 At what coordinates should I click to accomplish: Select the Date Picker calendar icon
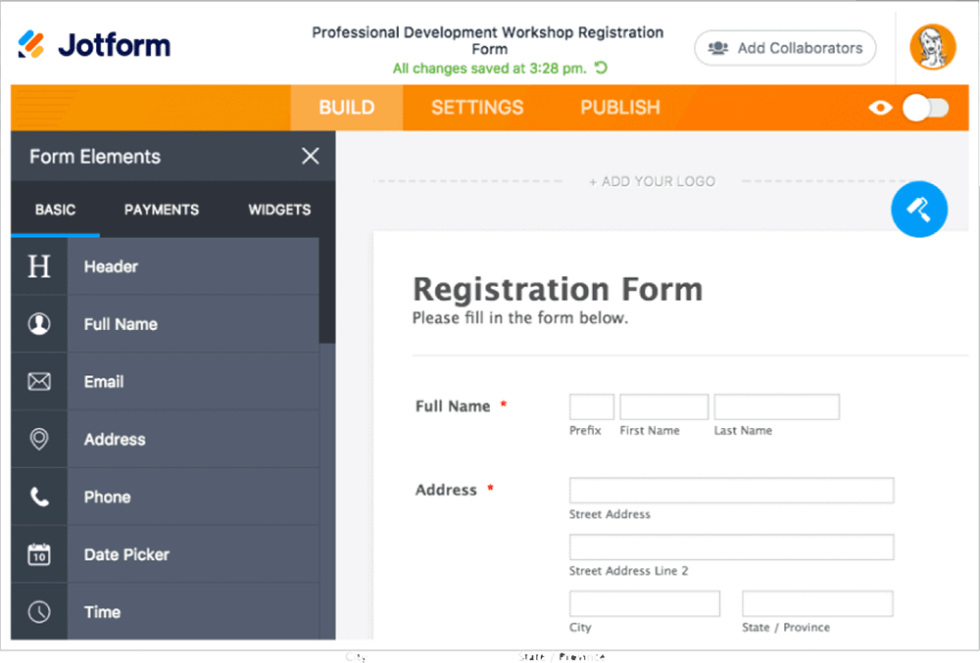tap(38, 554)
